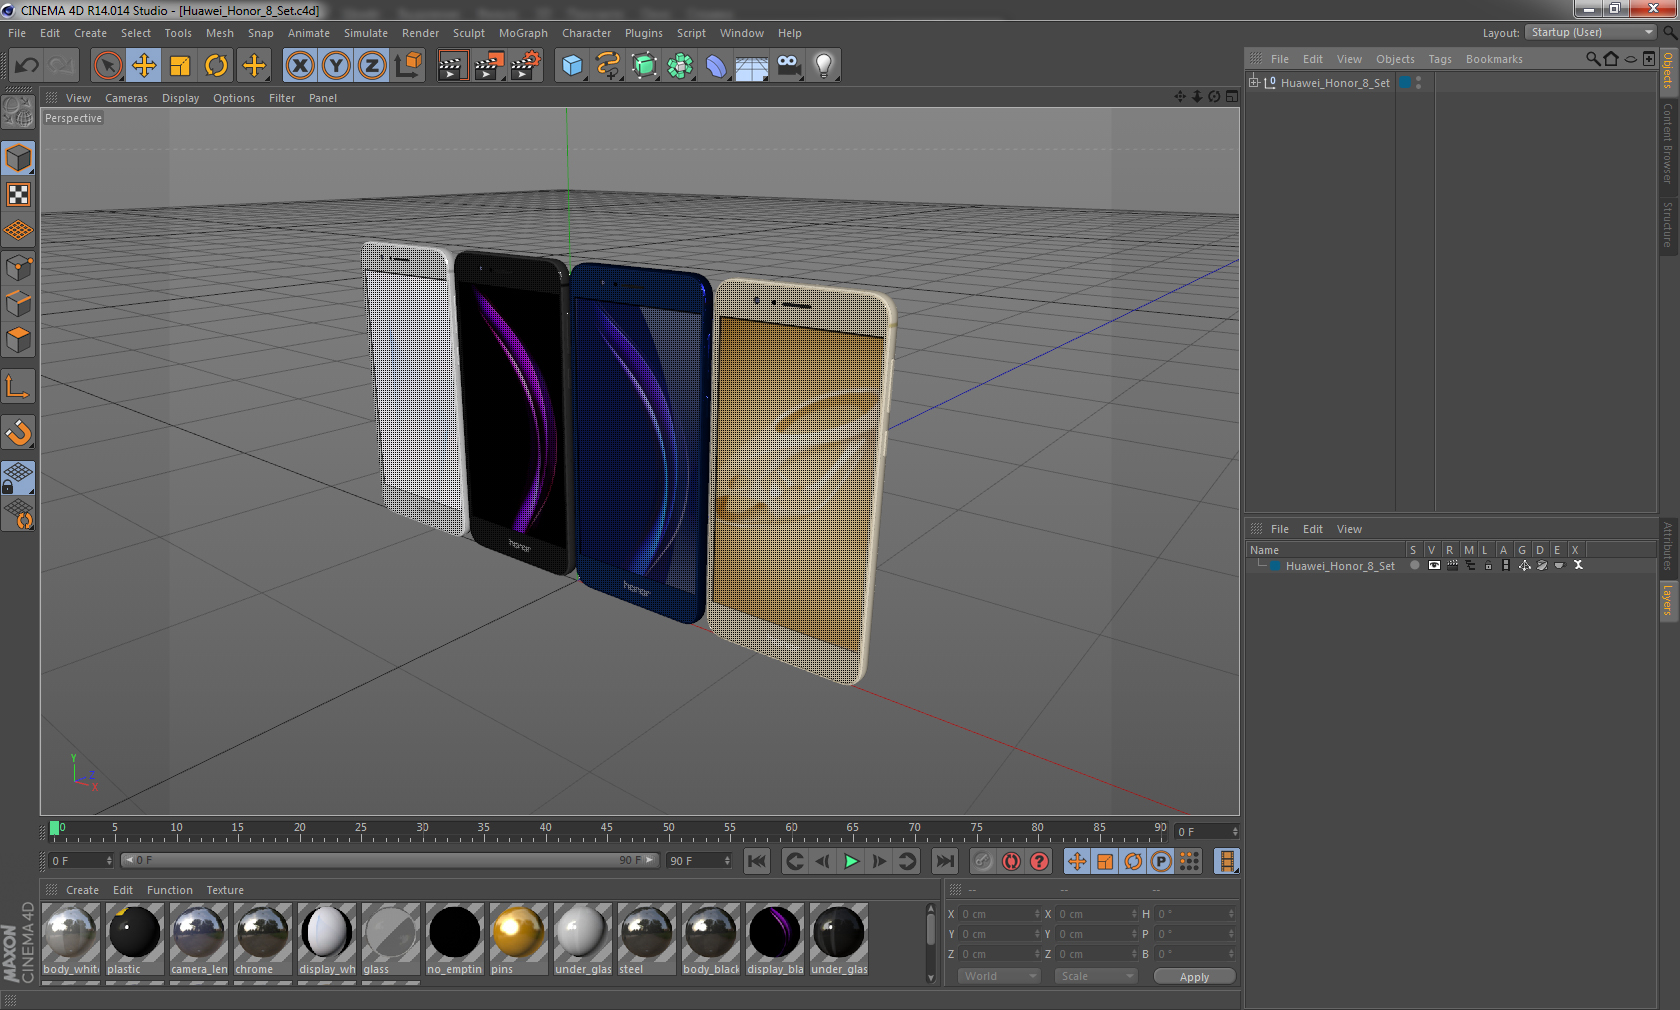Switch to Edges mode
This screenshot has width=1680, height=1010.
pos(19,303)
